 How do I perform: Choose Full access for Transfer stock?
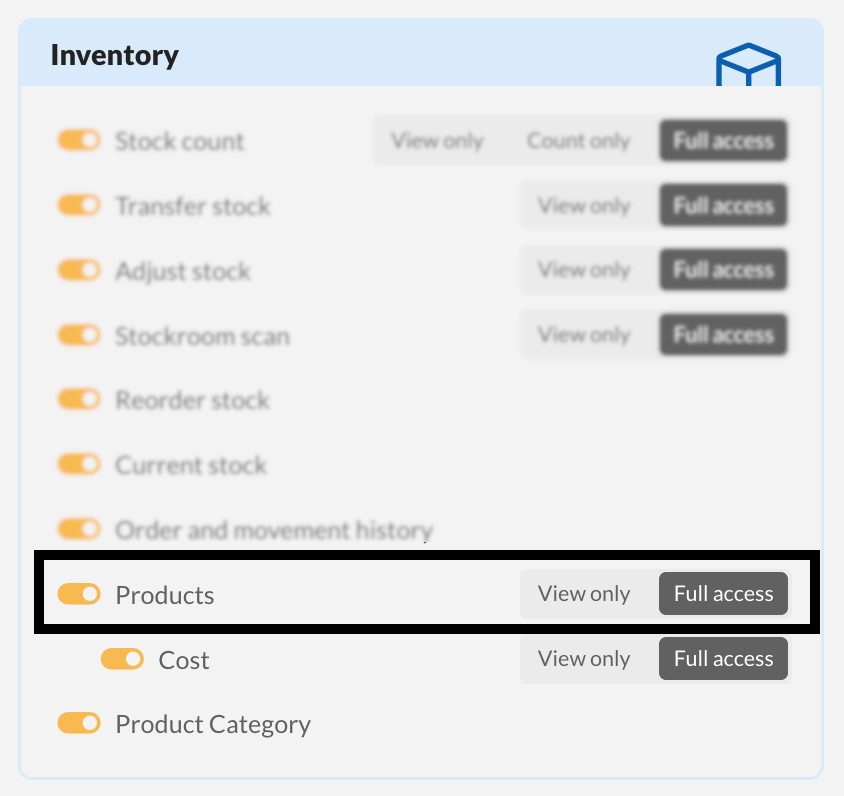tap(723, 206)
